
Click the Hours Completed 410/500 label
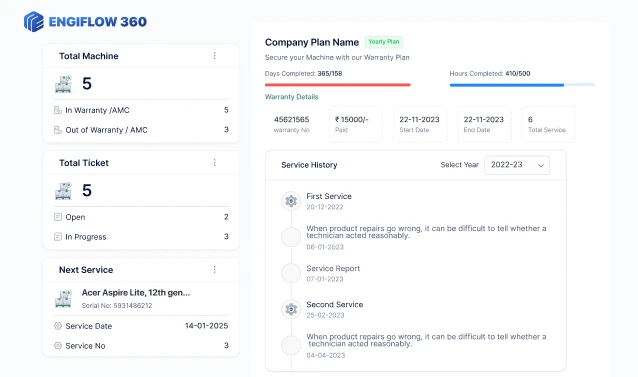(x=489, y=74)
